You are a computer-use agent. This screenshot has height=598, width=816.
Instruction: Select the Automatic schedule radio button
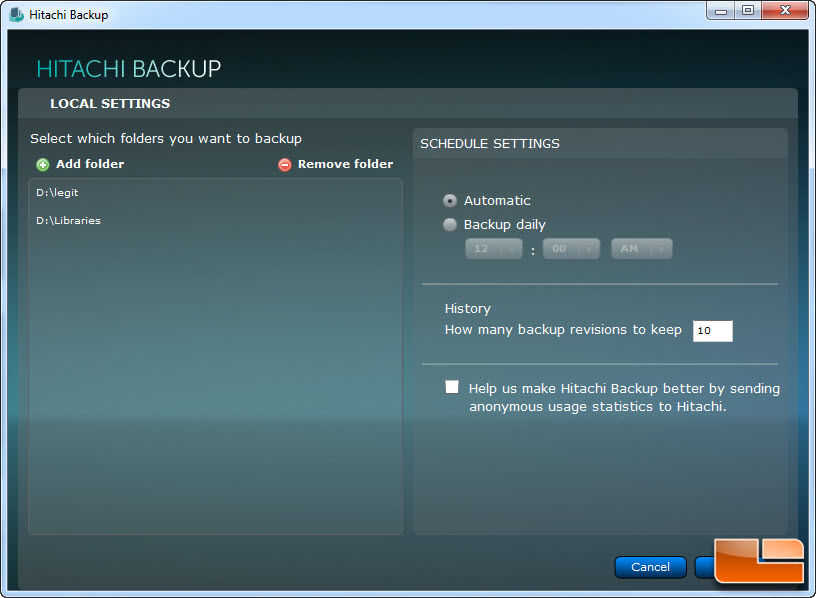pos(450,200)
